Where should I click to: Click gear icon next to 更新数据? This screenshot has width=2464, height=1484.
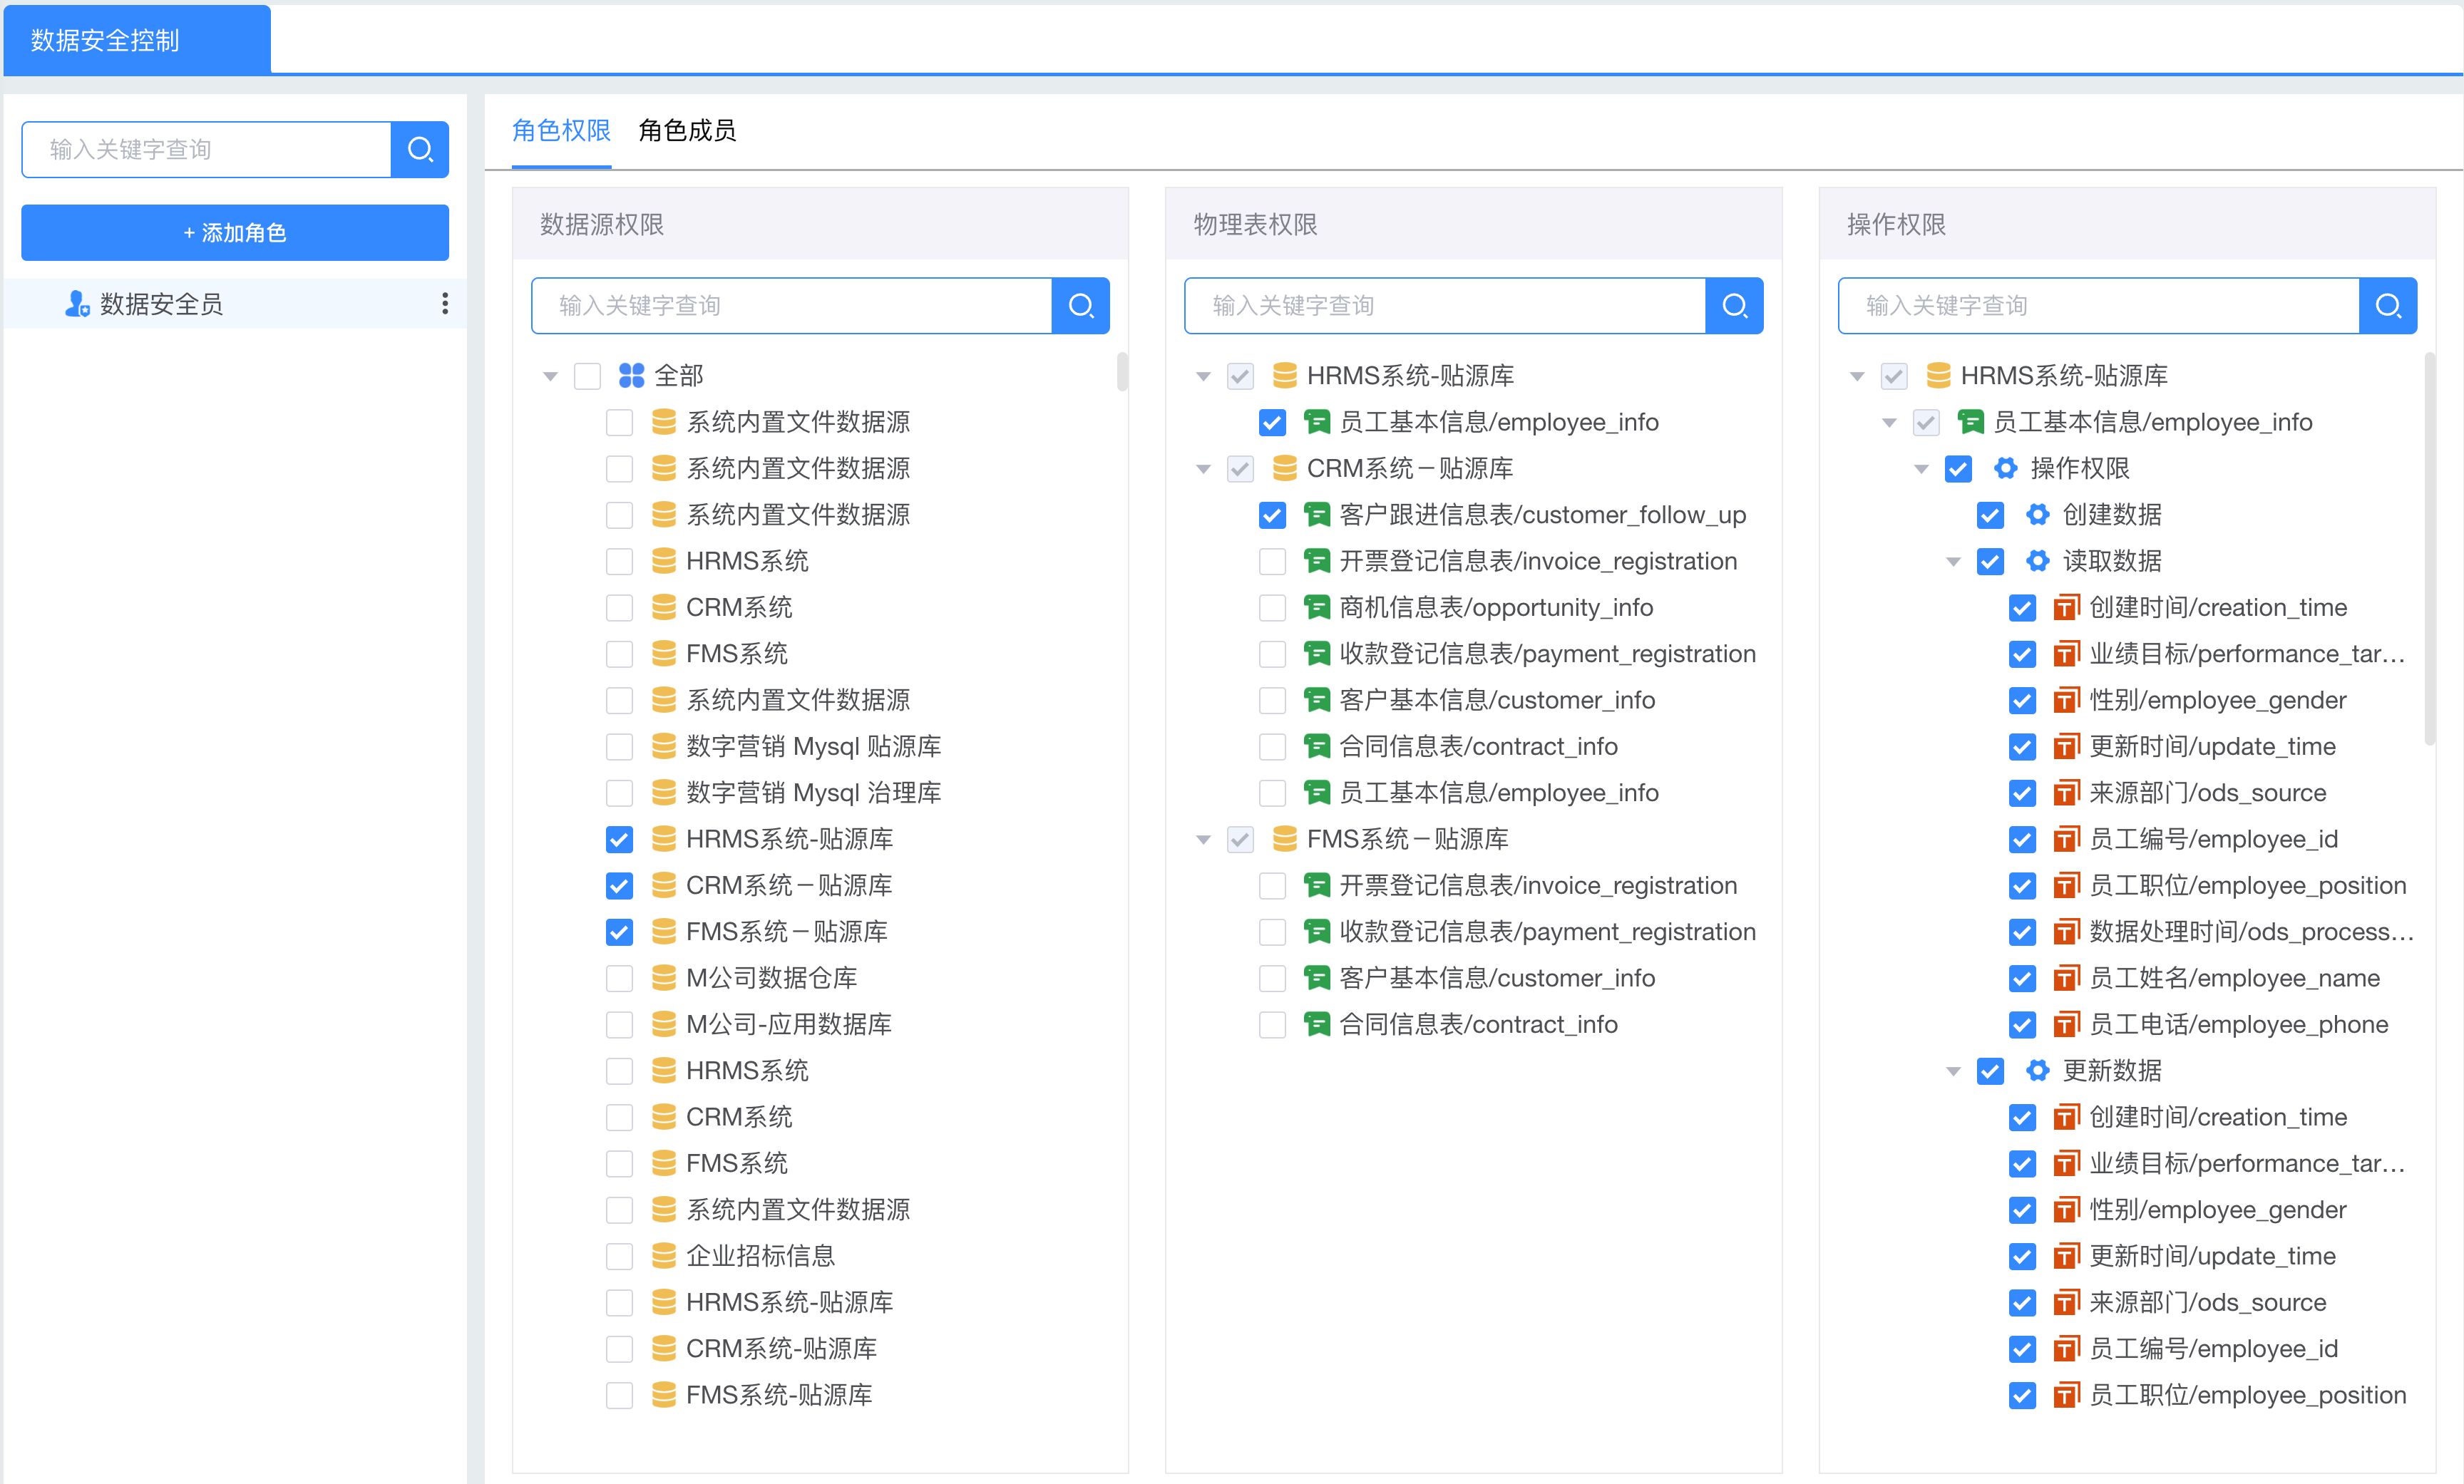pyautogui.click(x=2038, y=1071)
